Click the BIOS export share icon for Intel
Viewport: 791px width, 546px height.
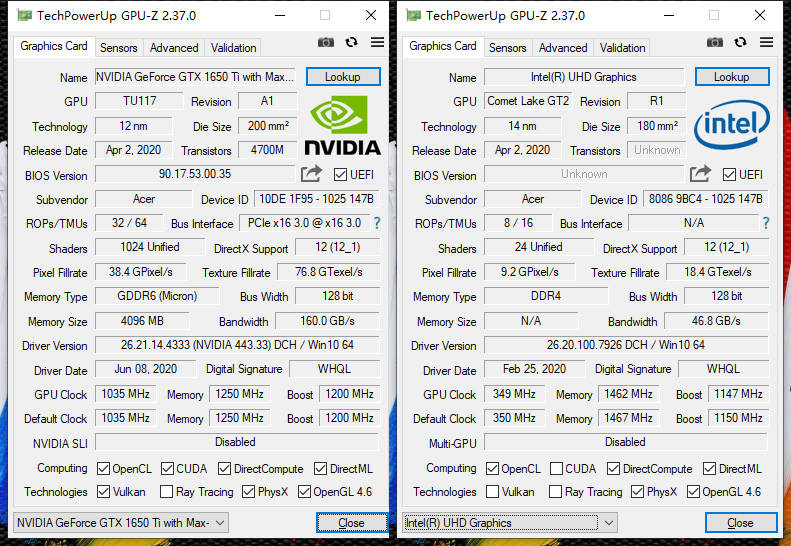tap(700, 174)
